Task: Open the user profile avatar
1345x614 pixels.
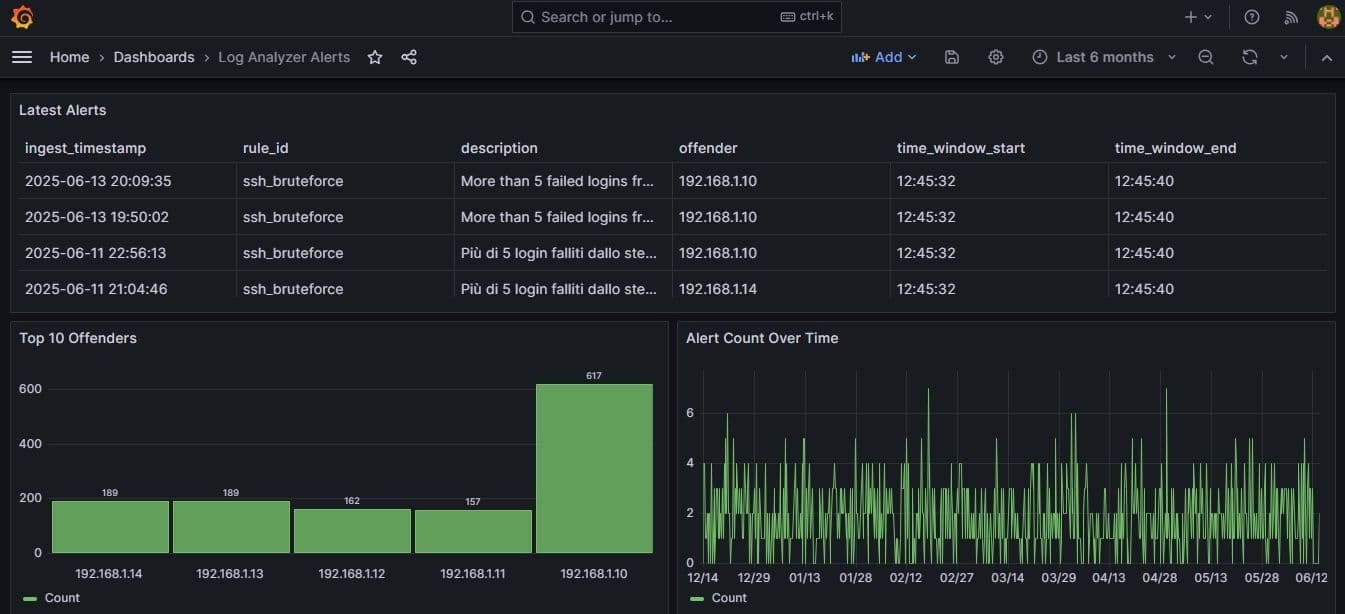Action: [1329, 17]
